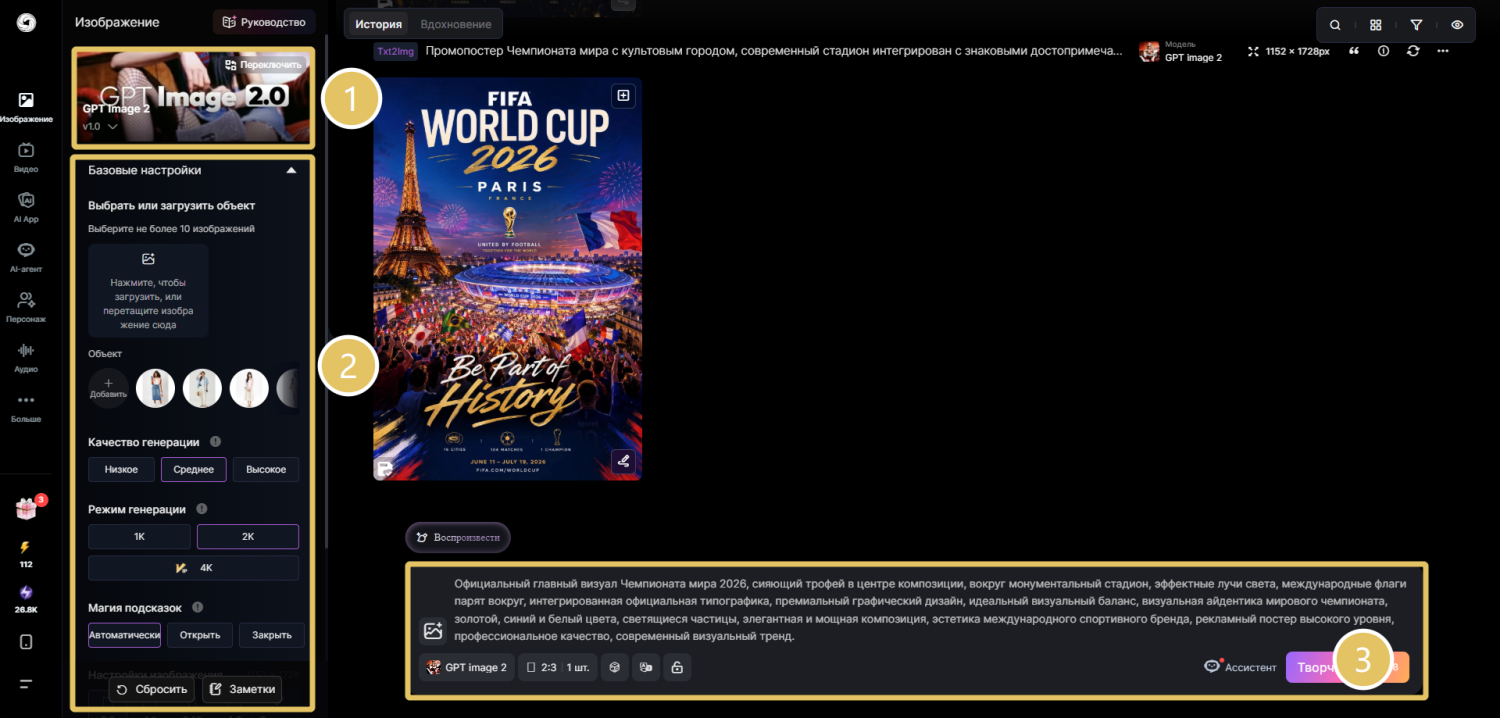Screen dimensions: 1500x718
Task: Select Высокое generation quality
Action: [266, 469]
